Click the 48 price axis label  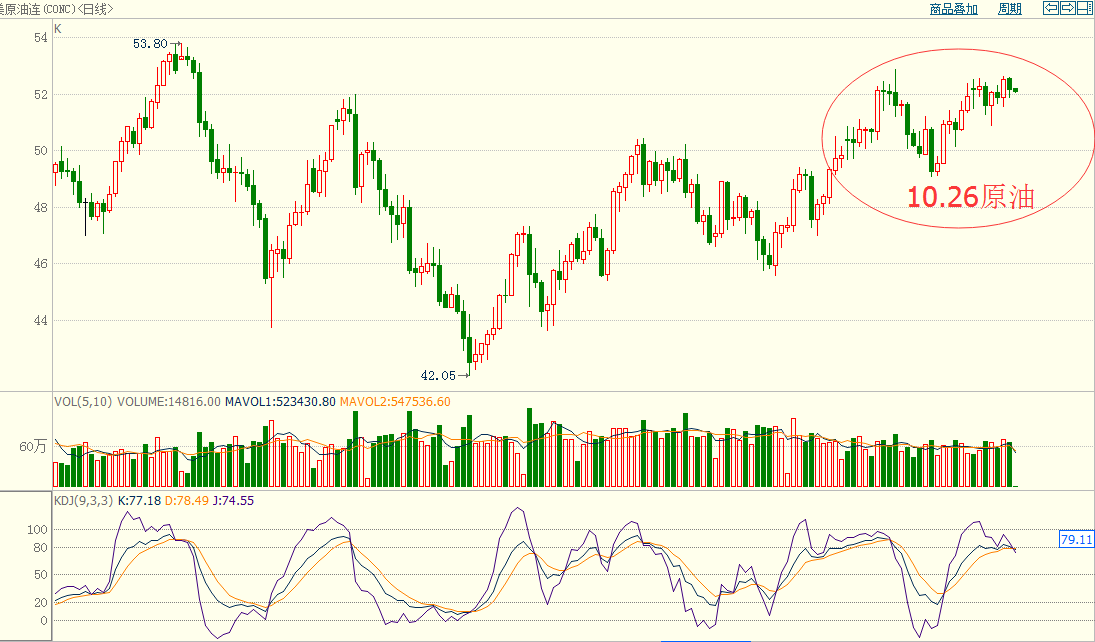pyautogui.click(x=41, y=207)
